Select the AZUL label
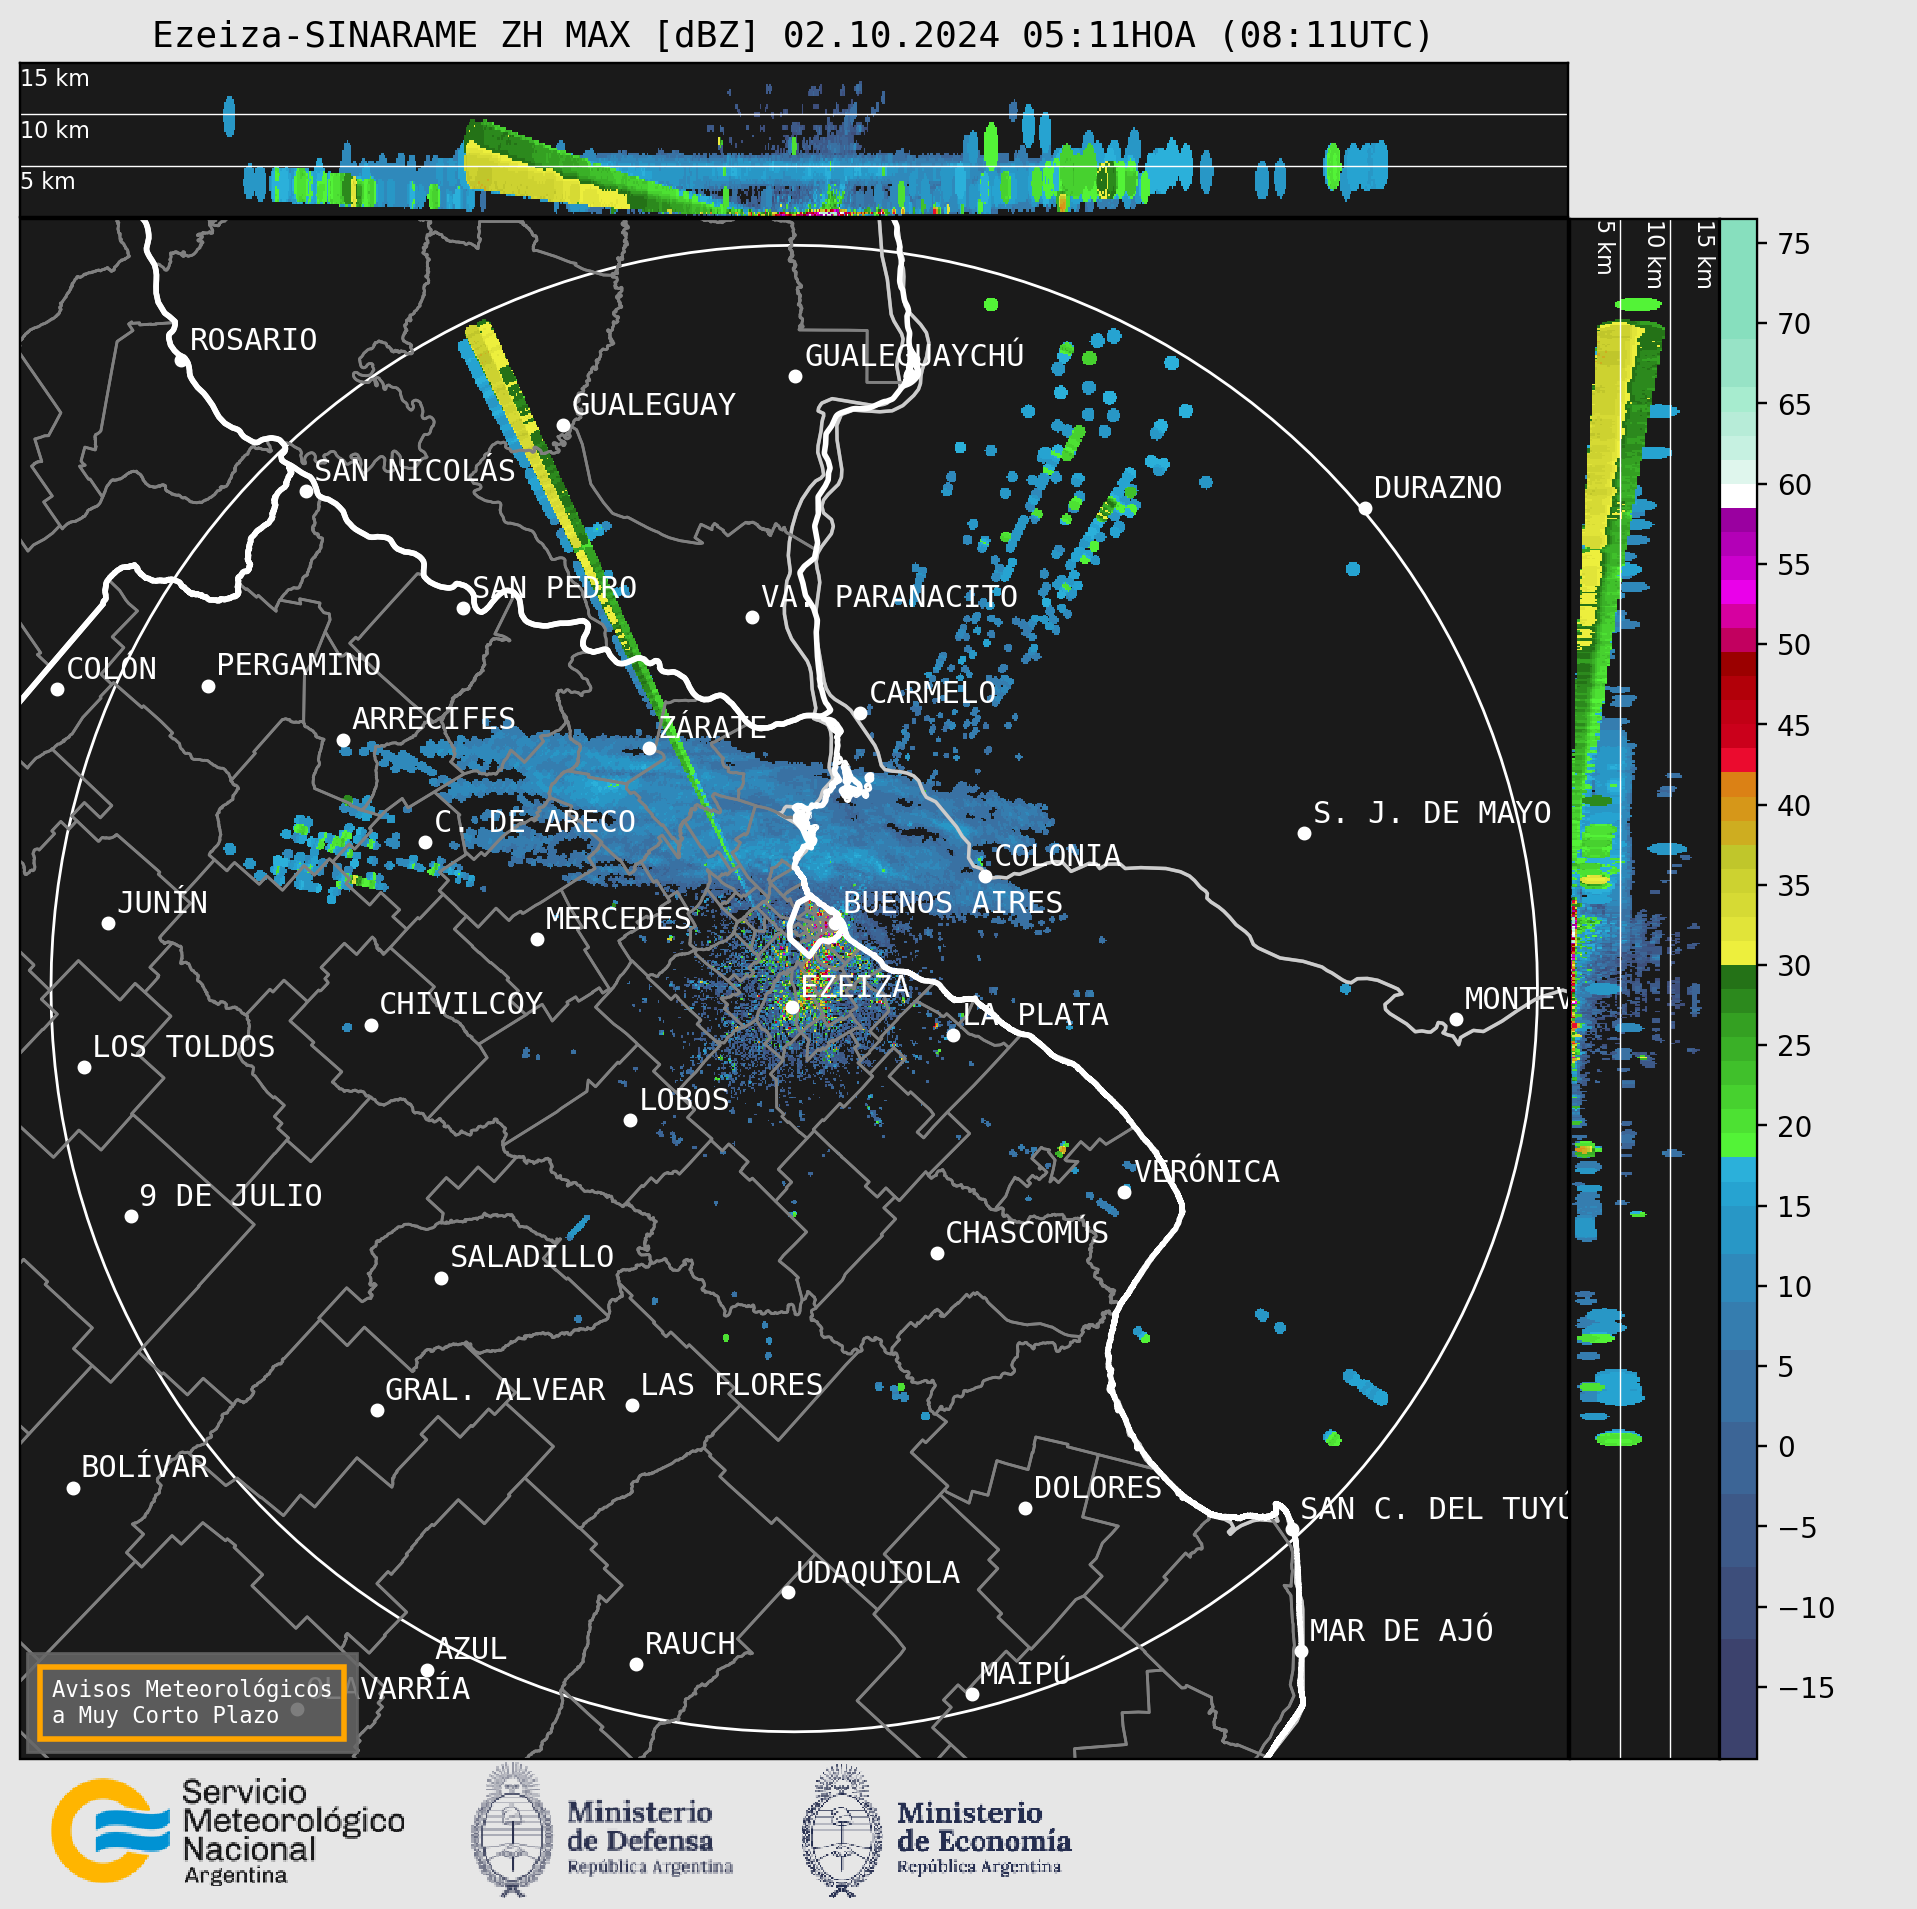Viewport: 1917px width, 1909px height. [x=471, y=1649]
